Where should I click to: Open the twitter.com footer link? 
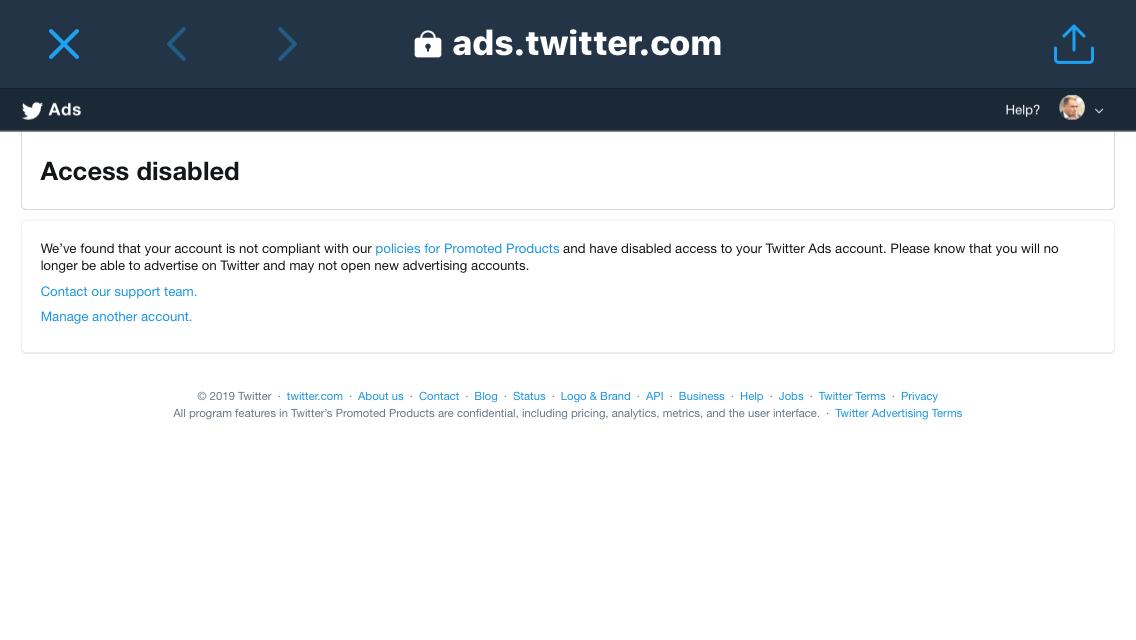[314, 396]
